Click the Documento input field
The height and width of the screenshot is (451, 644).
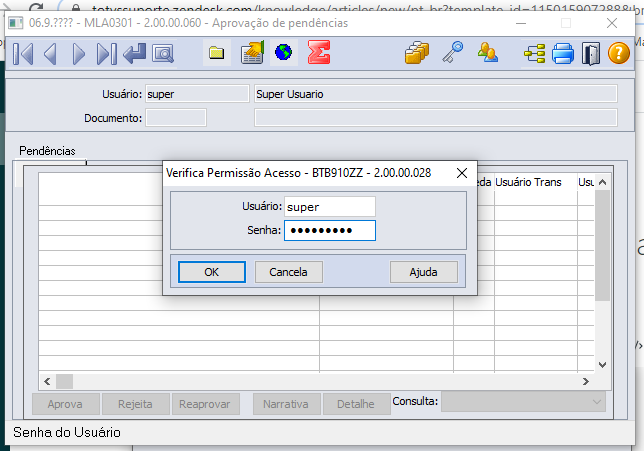[x=176, y=118]
